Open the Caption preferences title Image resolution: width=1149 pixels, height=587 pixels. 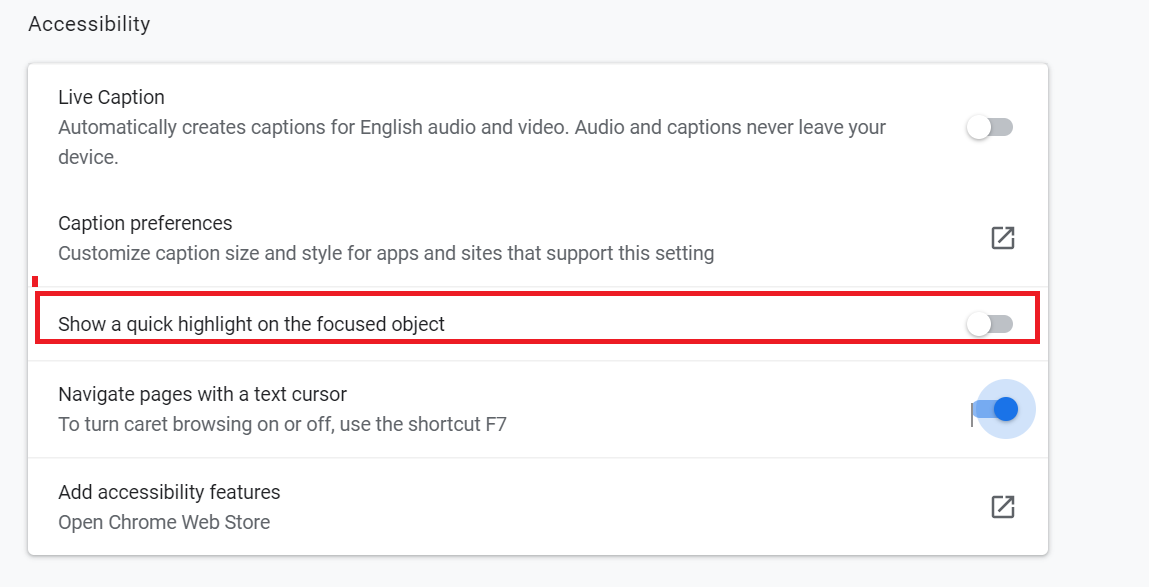click(x=145, y=223)
